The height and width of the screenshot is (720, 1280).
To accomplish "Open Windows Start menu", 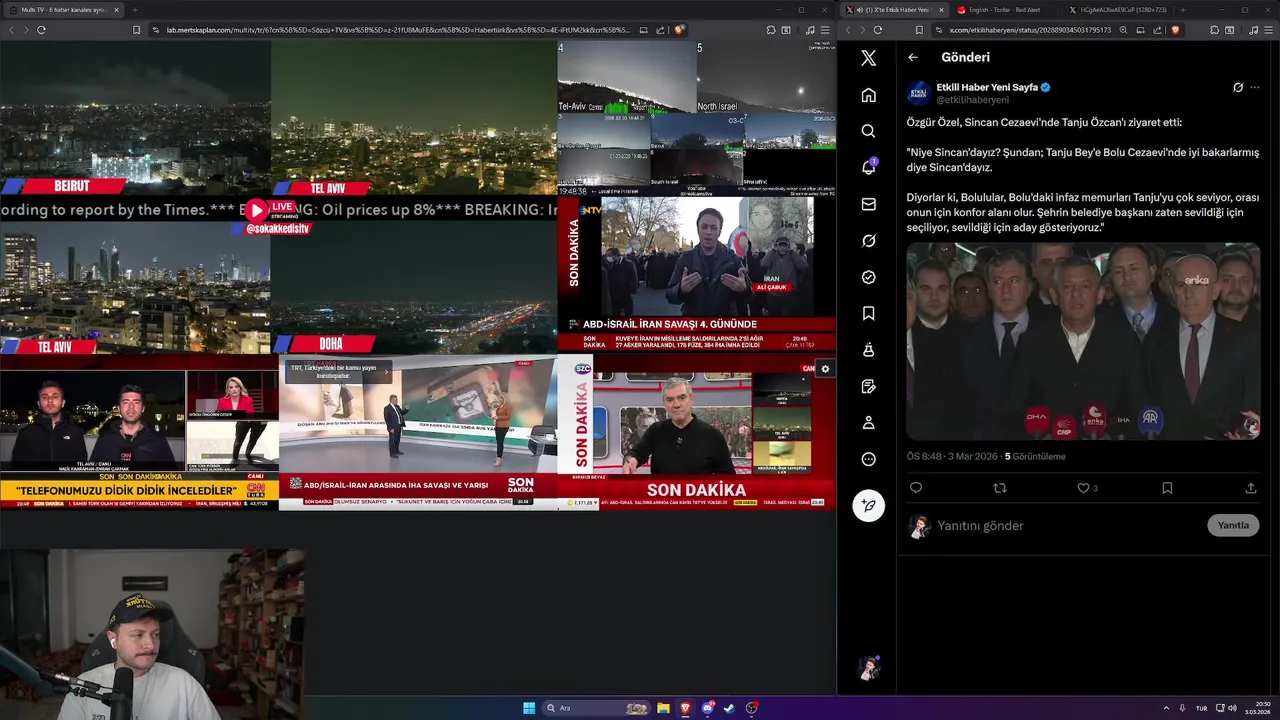I will (529, 708).
